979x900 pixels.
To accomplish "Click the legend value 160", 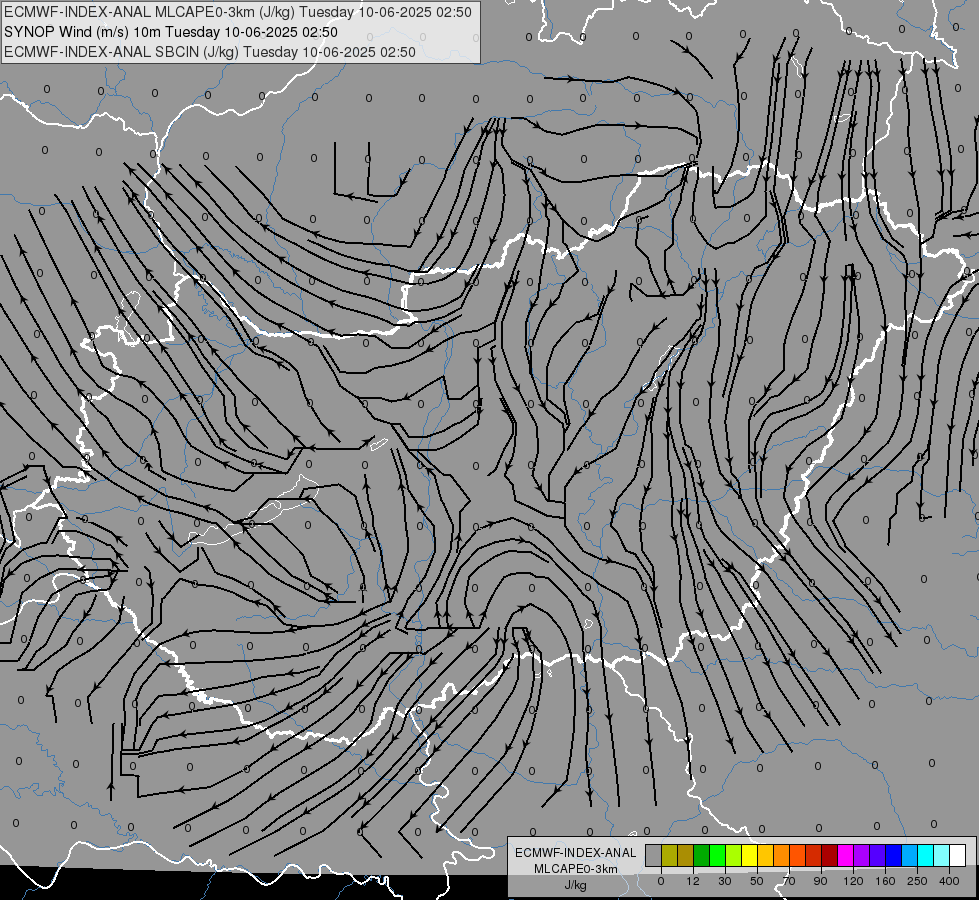I will [885, 881].
